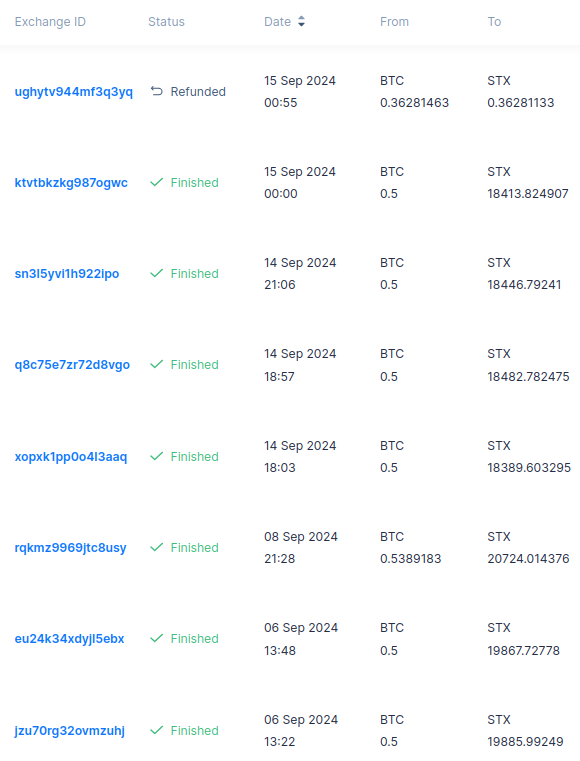Open exchange eu24k34xdyjl5ebx

tap(69, 639)
